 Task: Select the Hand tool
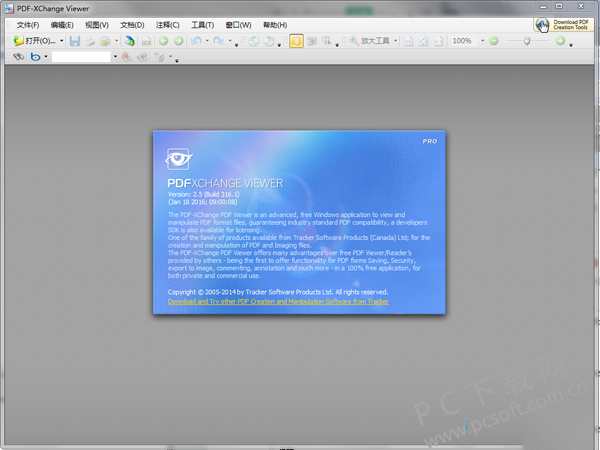[x=297, y=41]
